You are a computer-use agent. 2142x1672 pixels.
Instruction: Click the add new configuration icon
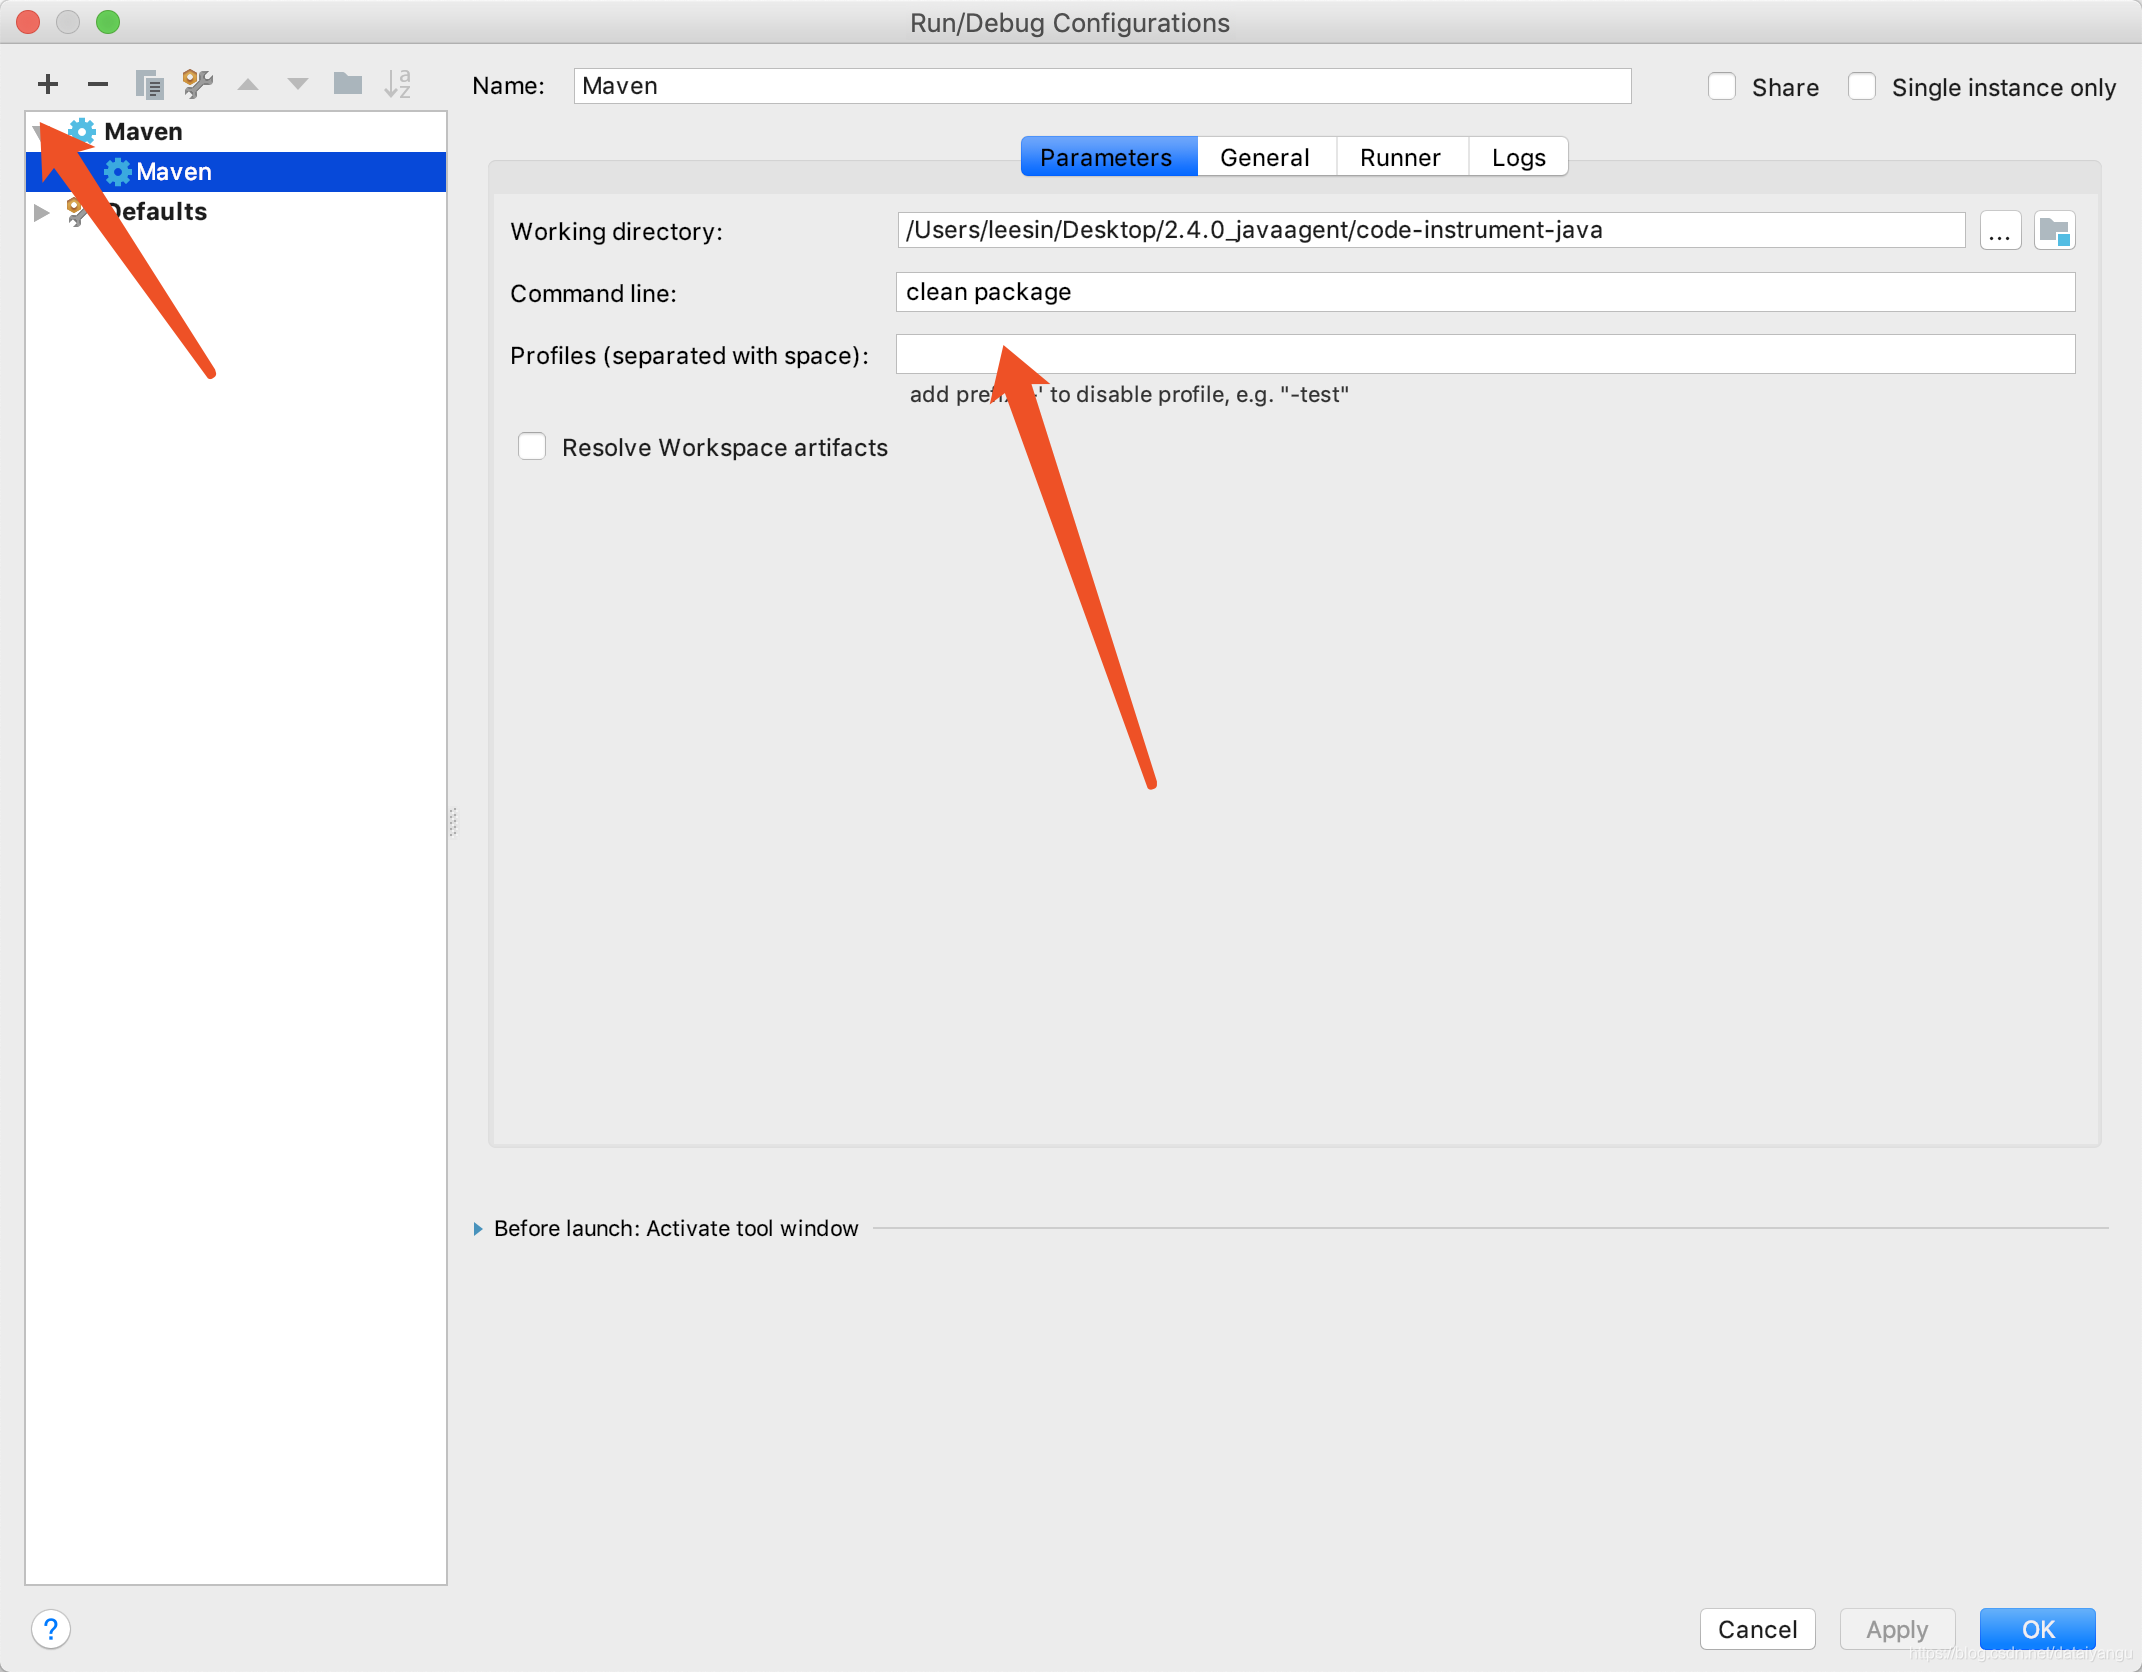47,83
